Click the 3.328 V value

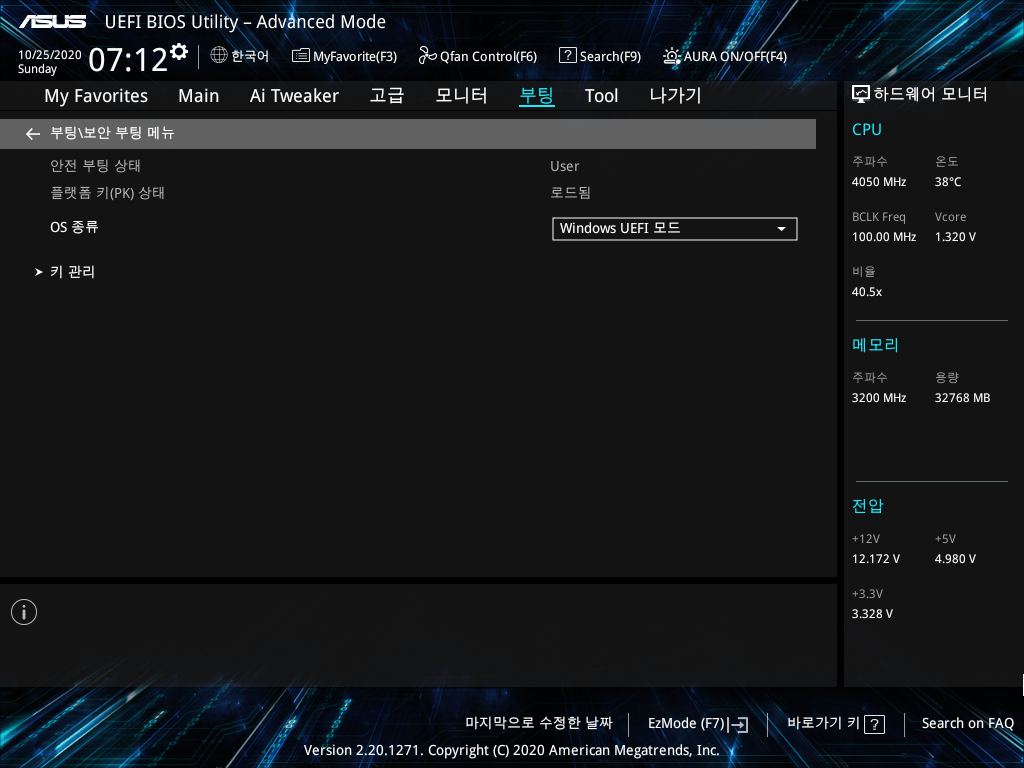click(x=872, y=614)
